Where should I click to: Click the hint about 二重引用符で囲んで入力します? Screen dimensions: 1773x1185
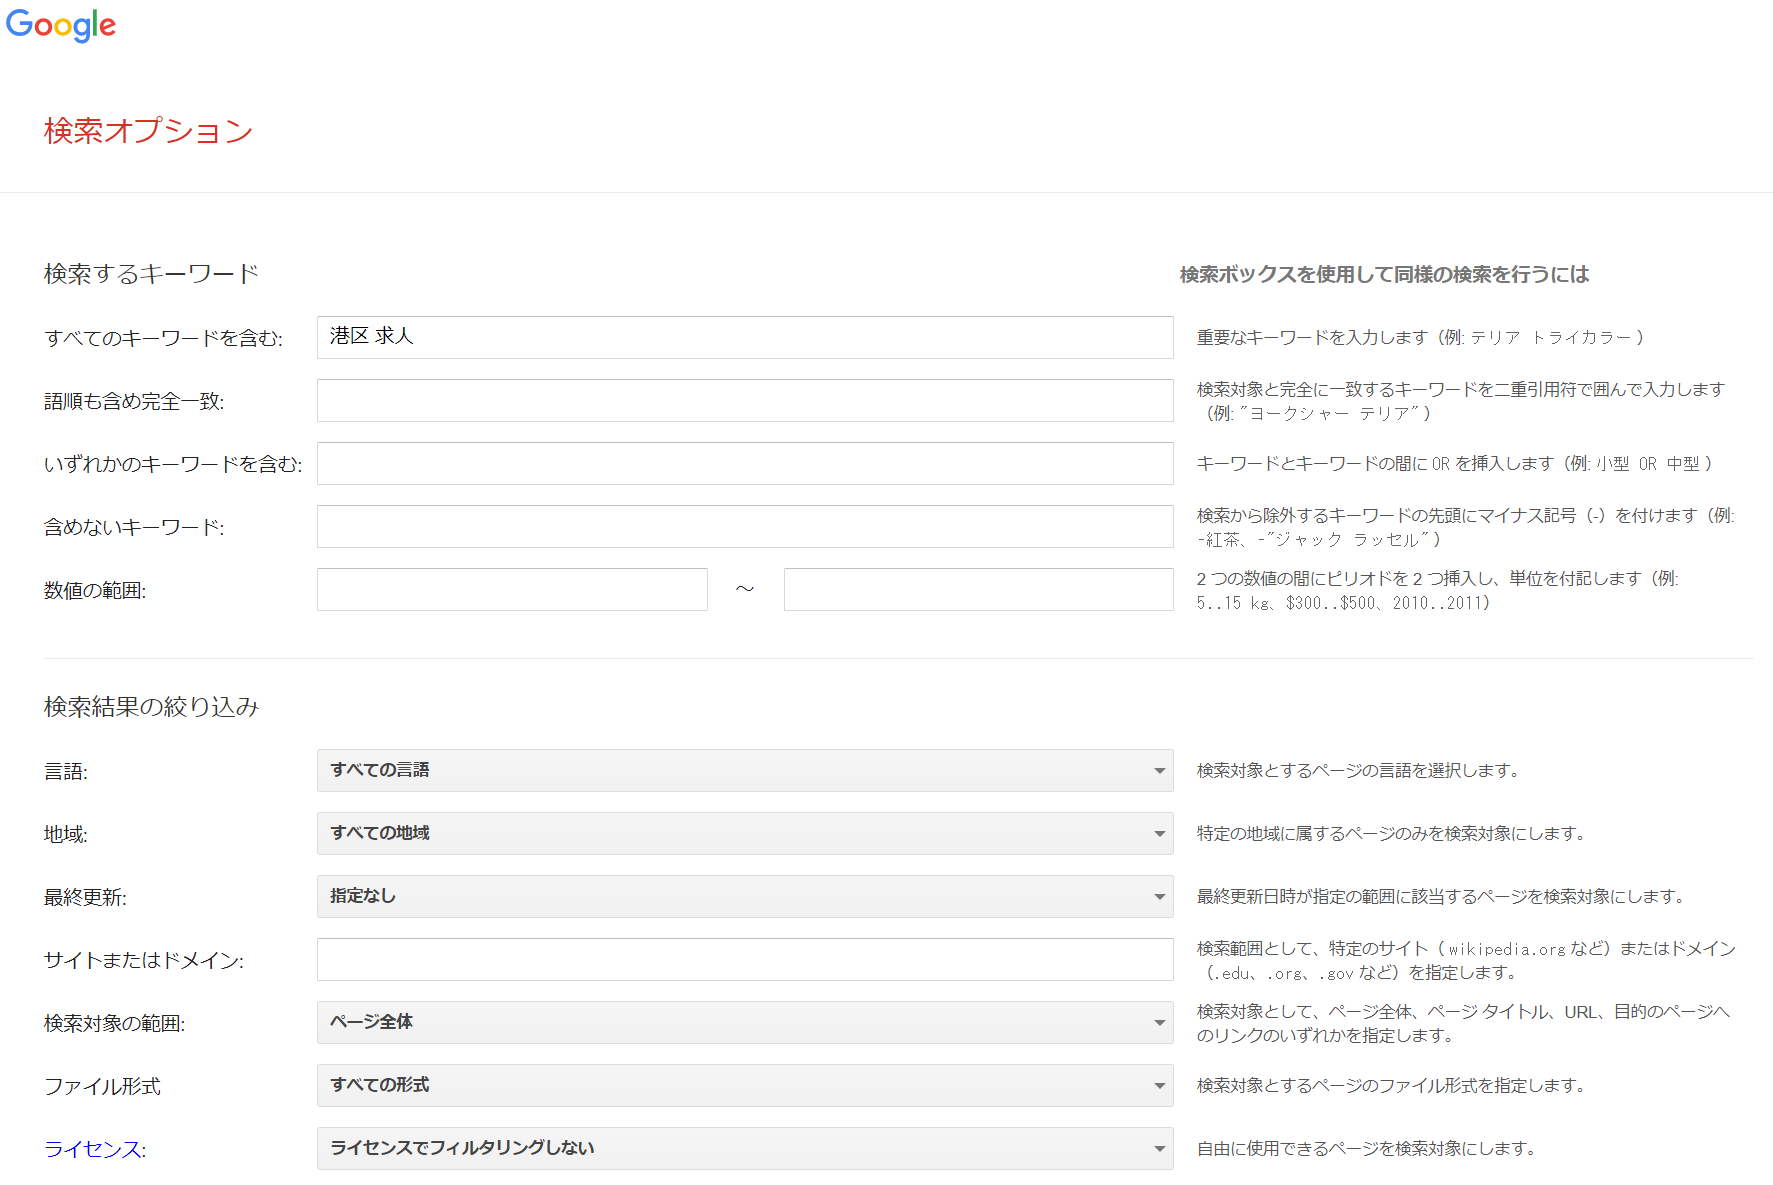[x=1461, y=401]
